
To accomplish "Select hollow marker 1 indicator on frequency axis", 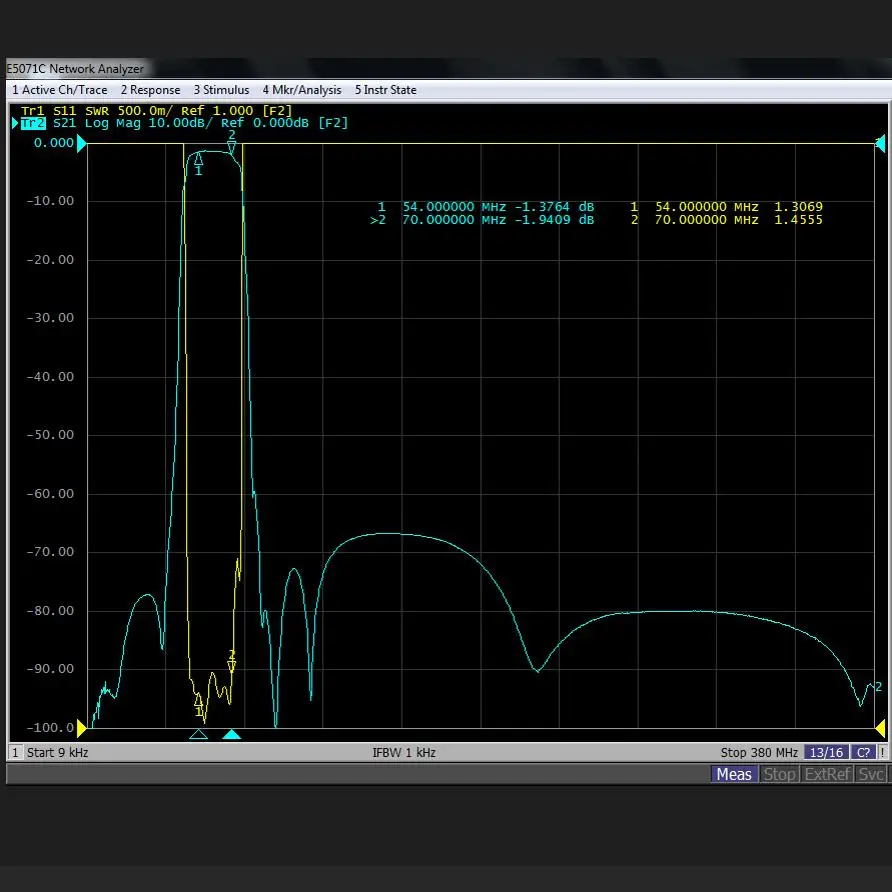I will pos(198,735).
